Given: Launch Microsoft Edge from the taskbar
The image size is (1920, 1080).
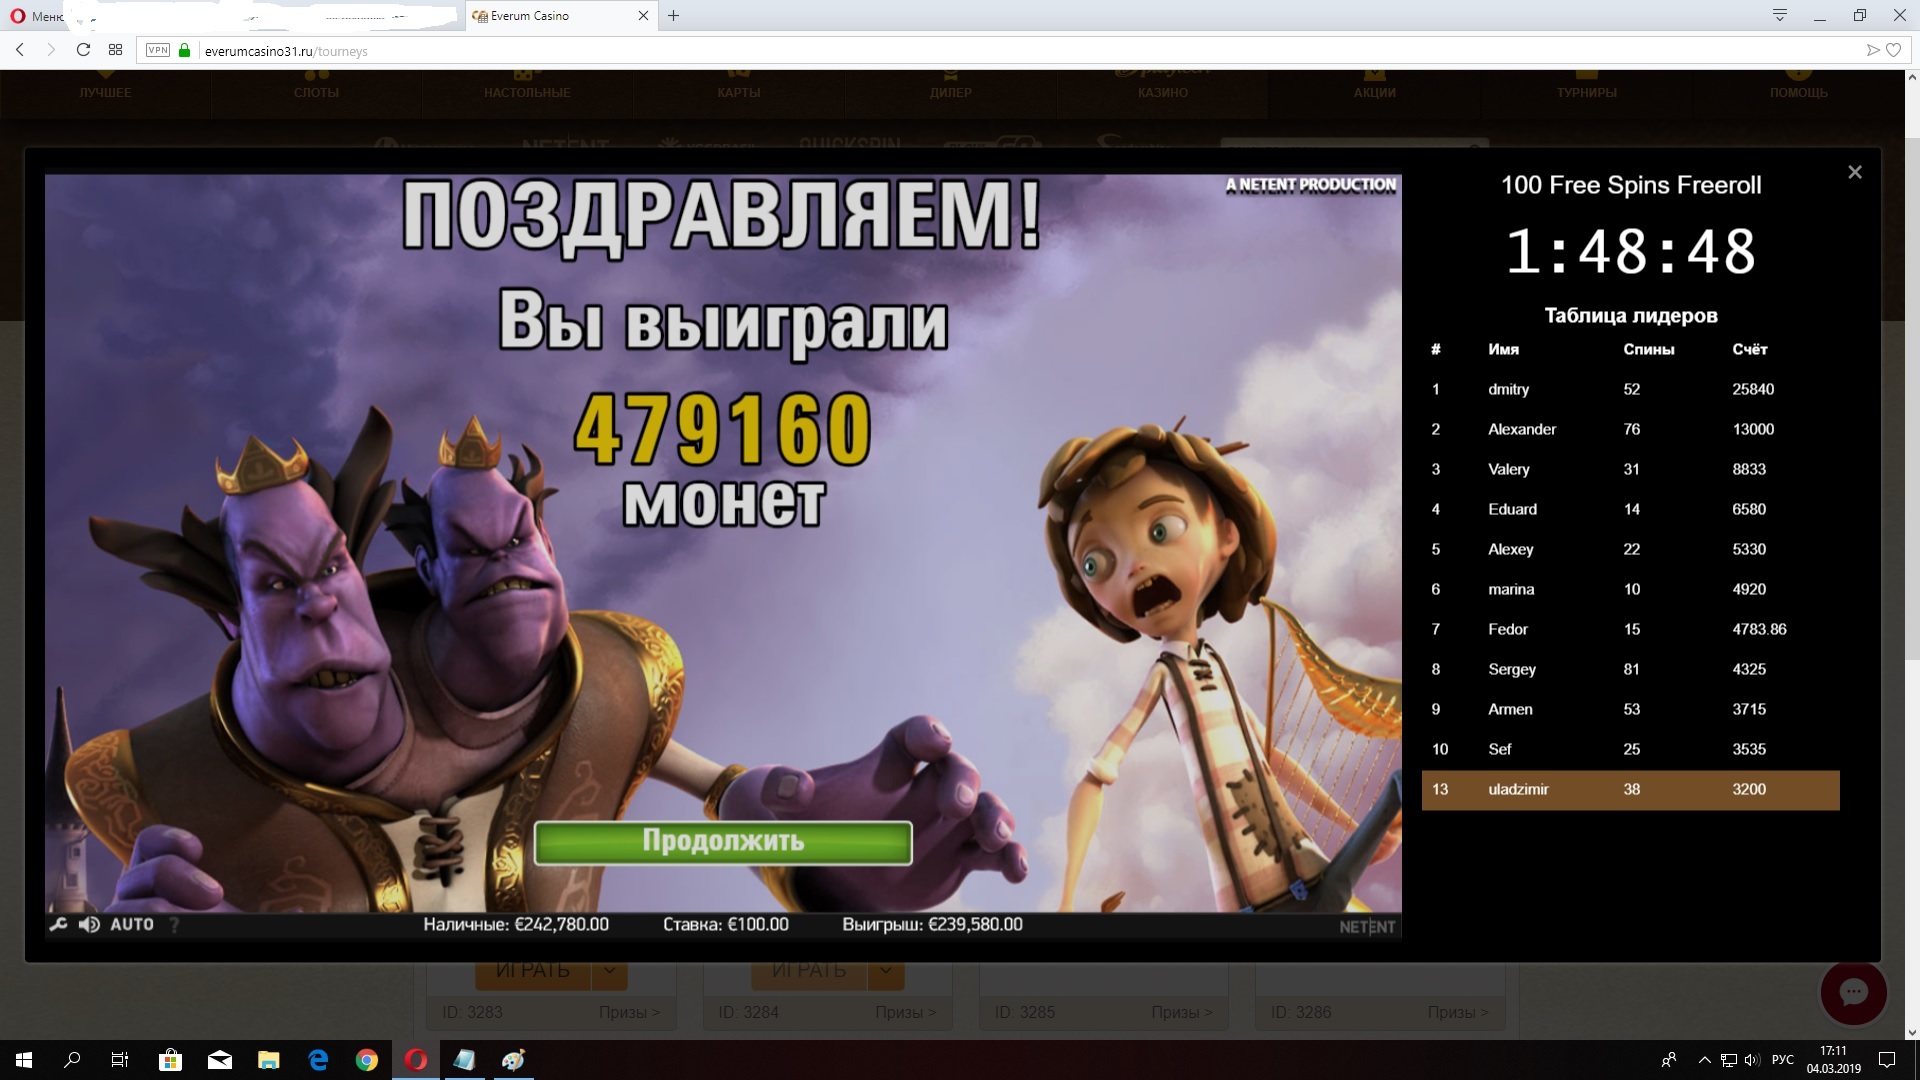Looking at the screenshot, I should (318, 1060).
